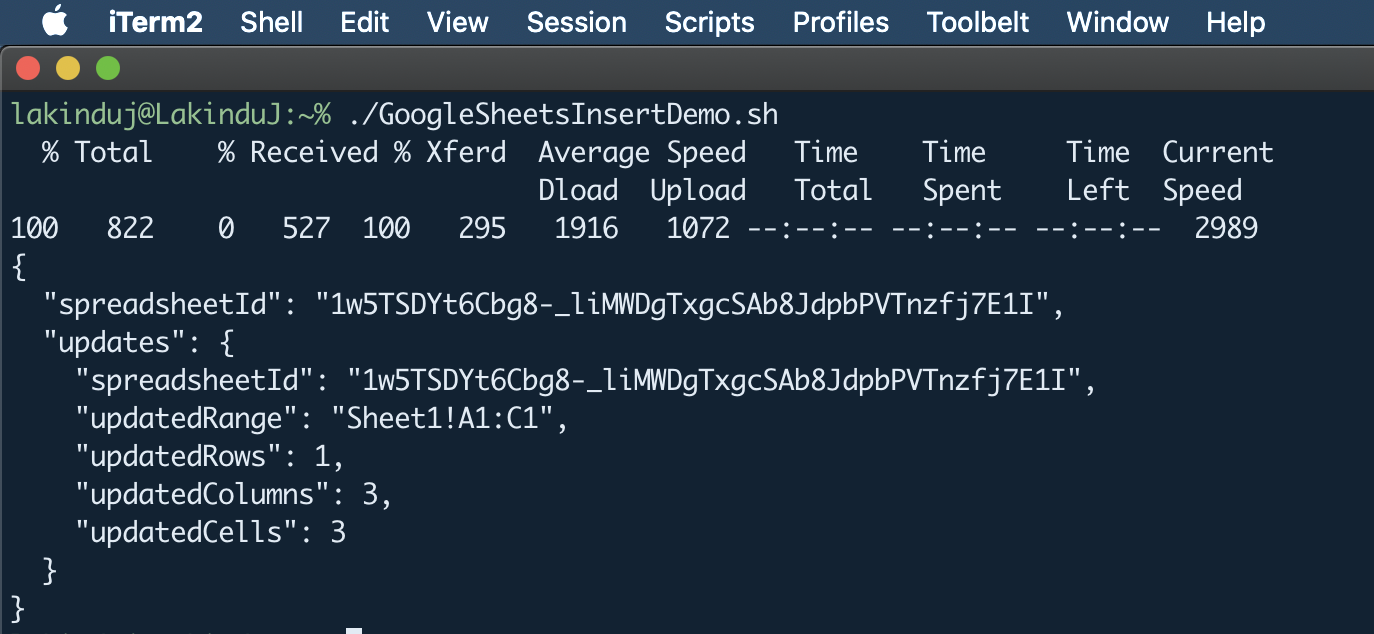Click the updatedColumns line in output
Image resolution: width=1374 pixels, height=634 pixels.
tap(235, 495)
